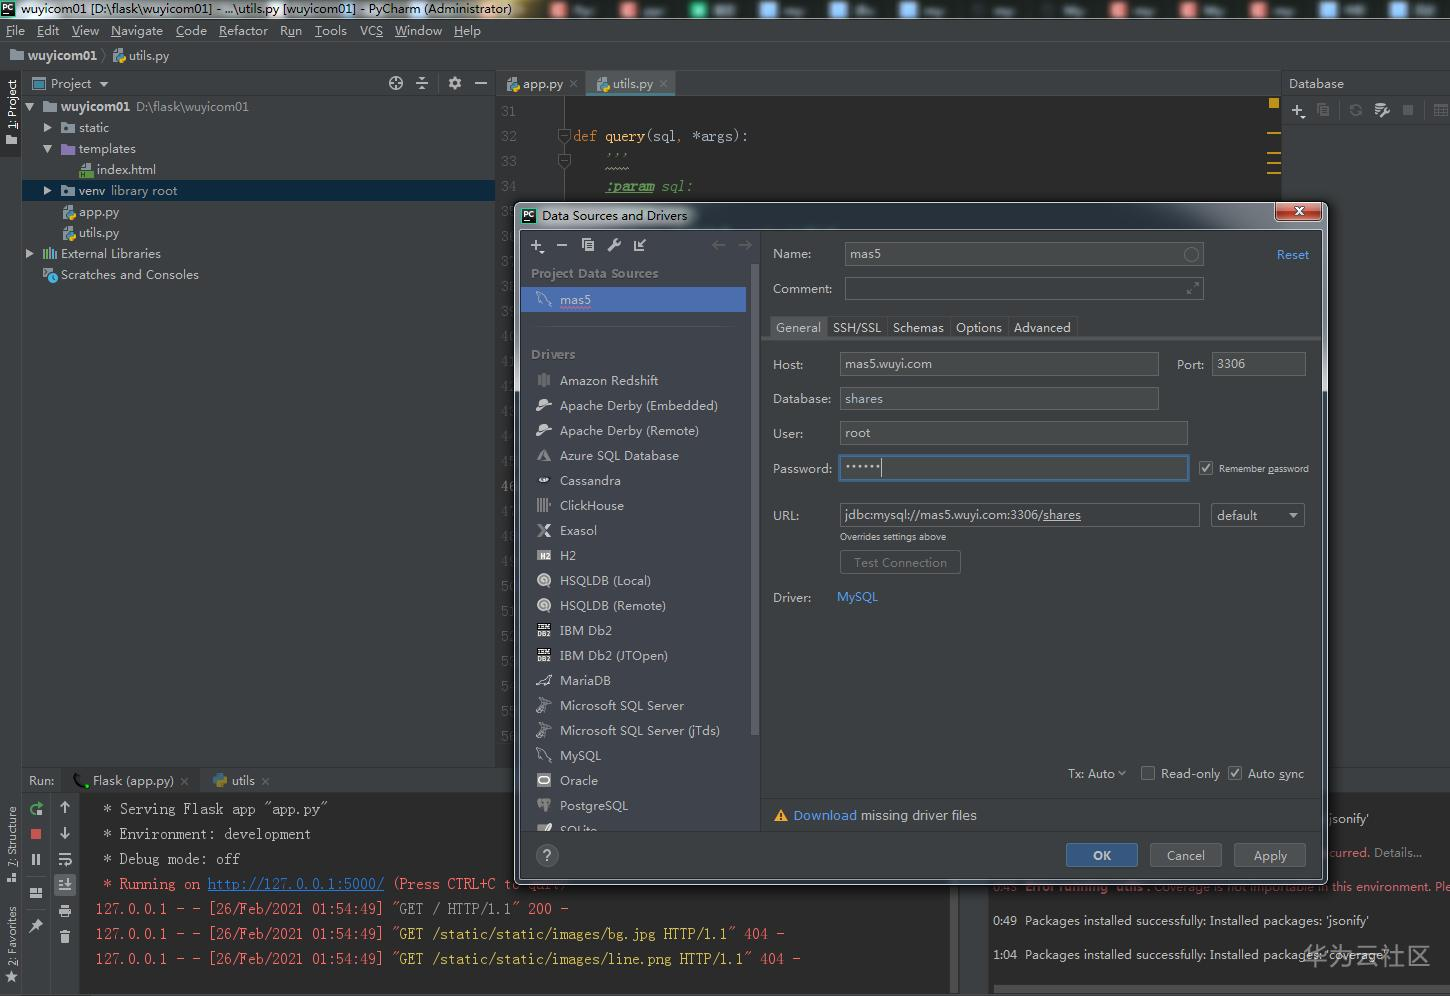Click the add data source plus icon in dialog
1450x996 pixels.
(x=537, y=245)
